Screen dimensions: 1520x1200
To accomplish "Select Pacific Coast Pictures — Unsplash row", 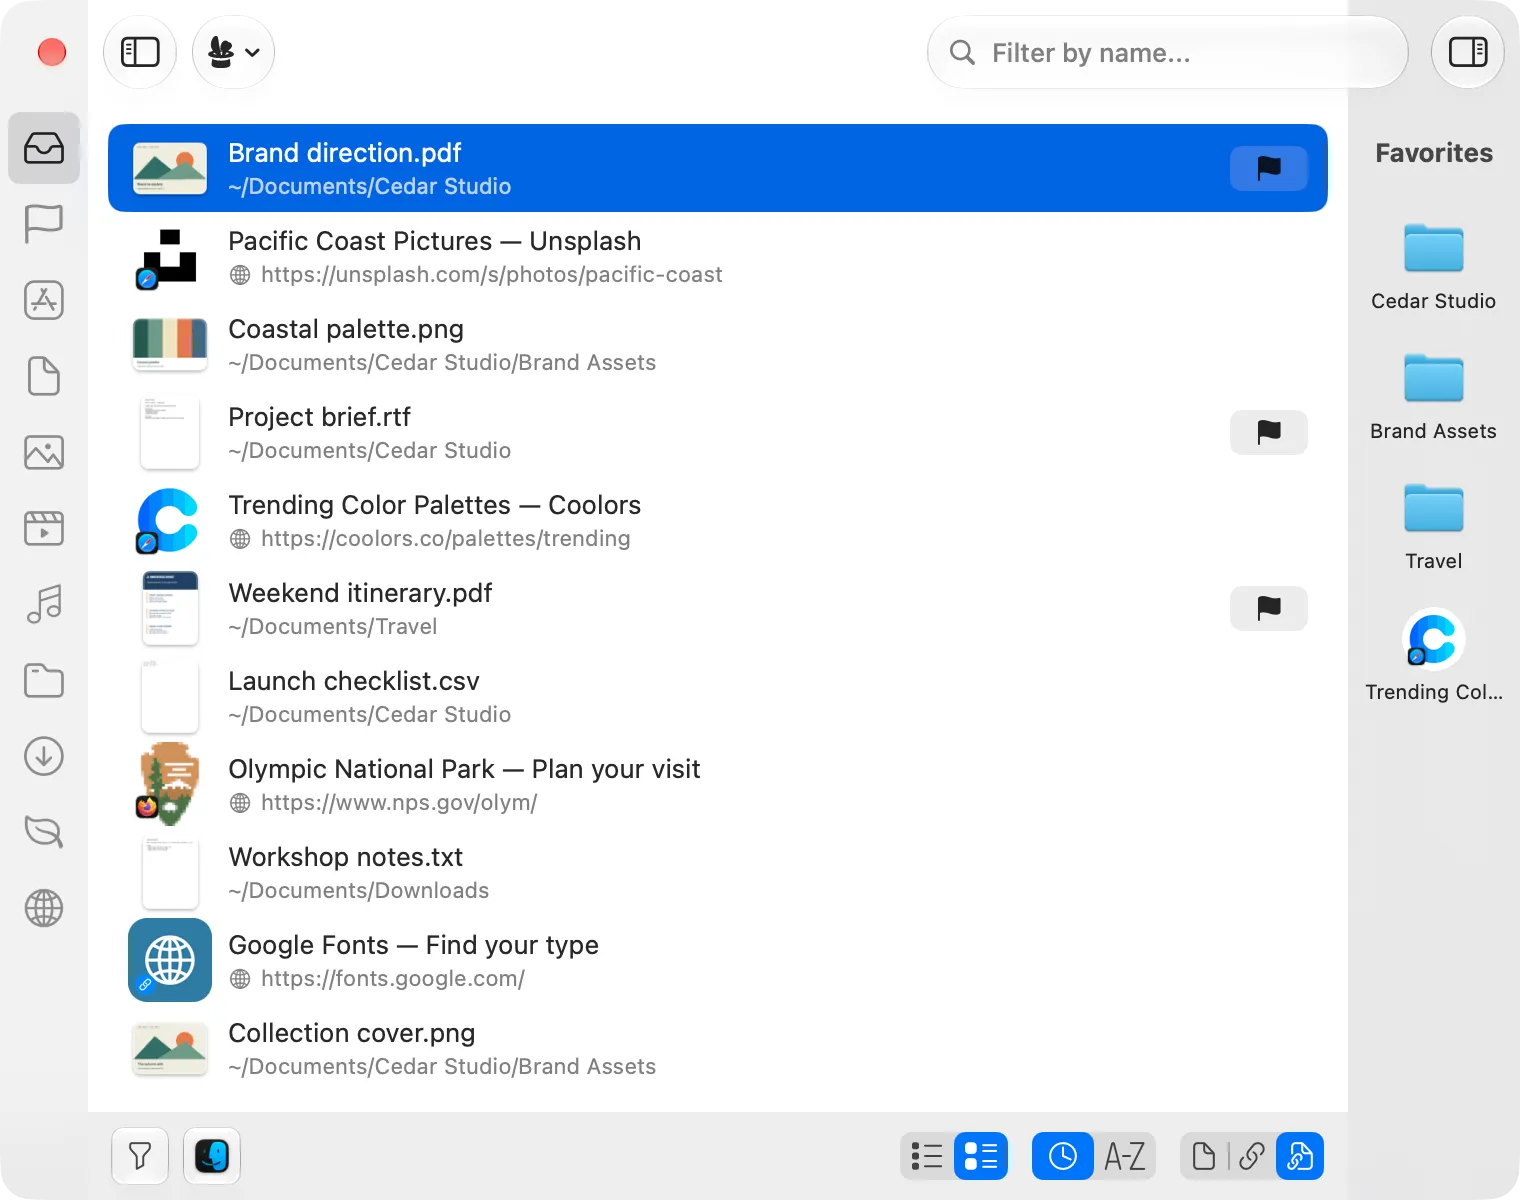I will pyautogui.click(x=718, y=256).
